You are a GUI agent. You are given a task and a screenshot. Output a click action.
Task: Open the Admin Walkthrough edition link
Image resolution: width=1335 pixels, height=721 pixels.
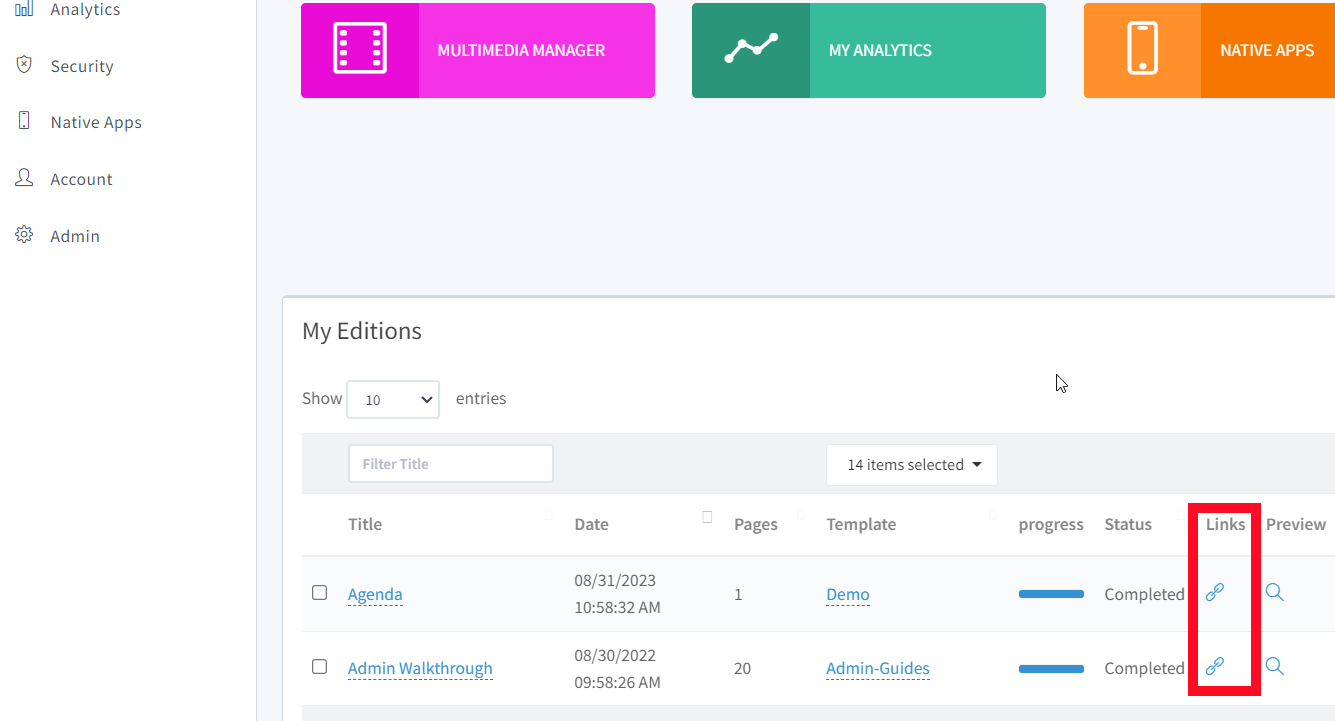tap(420, 668)
